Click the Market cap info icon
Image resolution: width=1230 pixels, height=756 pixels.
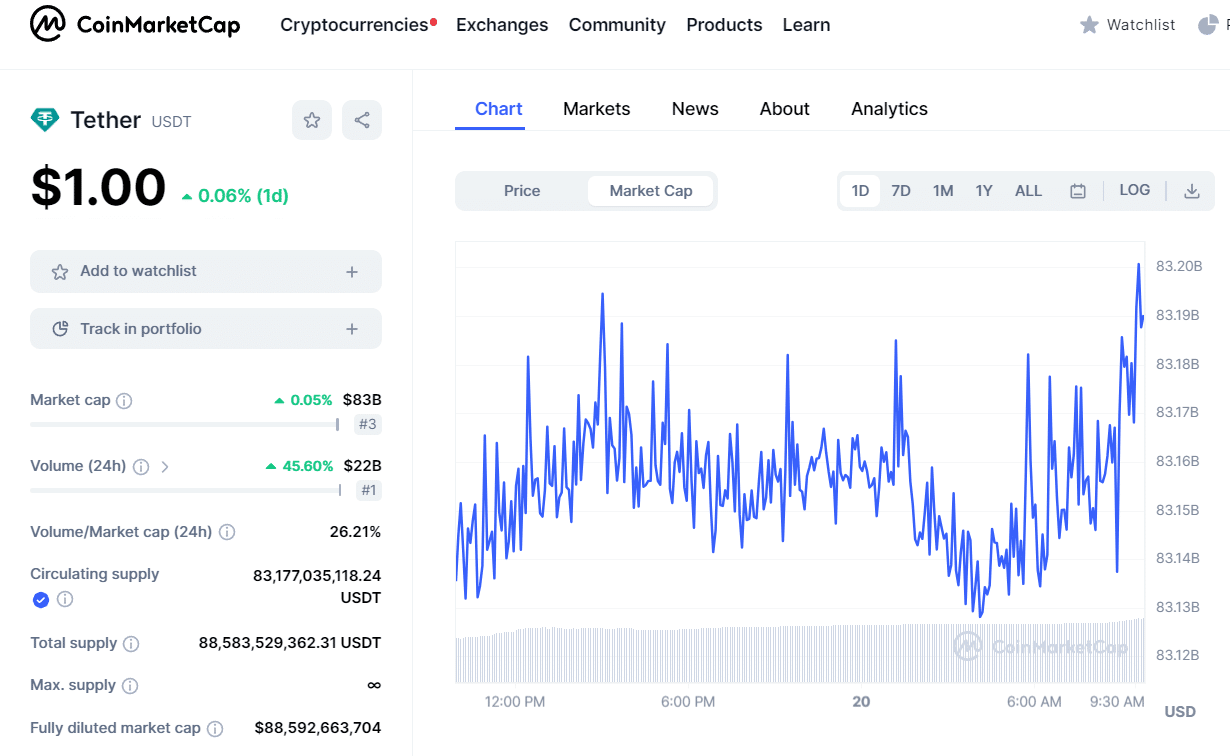[124, 401]
